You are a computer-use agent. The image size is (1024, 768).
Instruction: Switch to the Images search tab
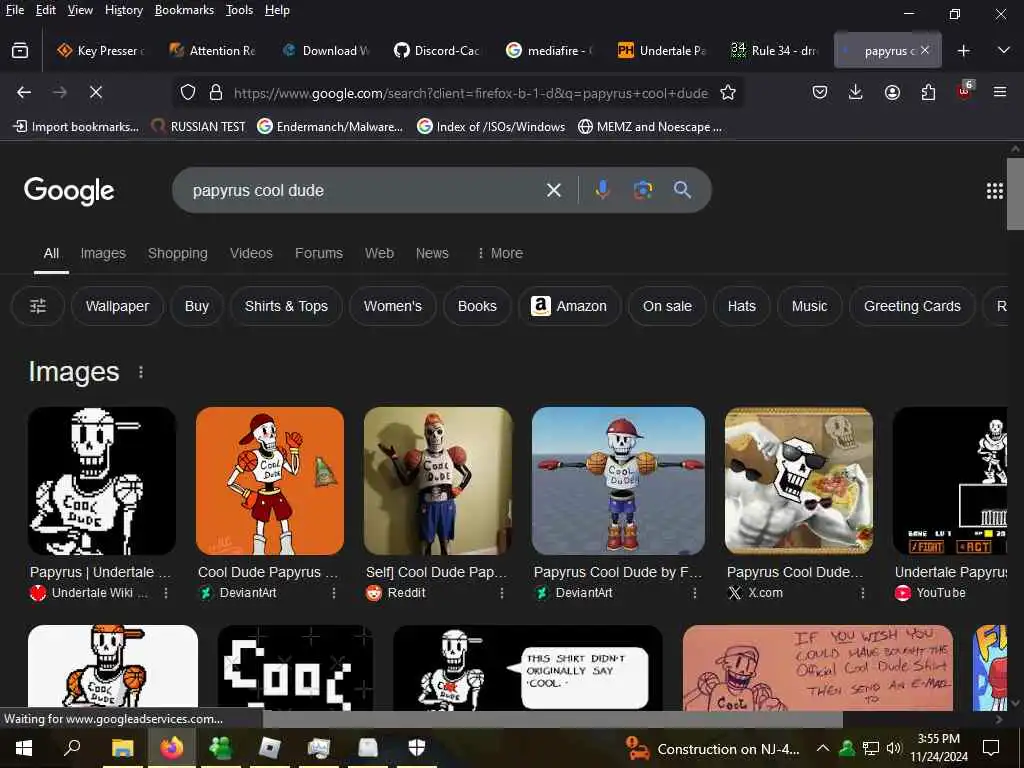point(103,253)
